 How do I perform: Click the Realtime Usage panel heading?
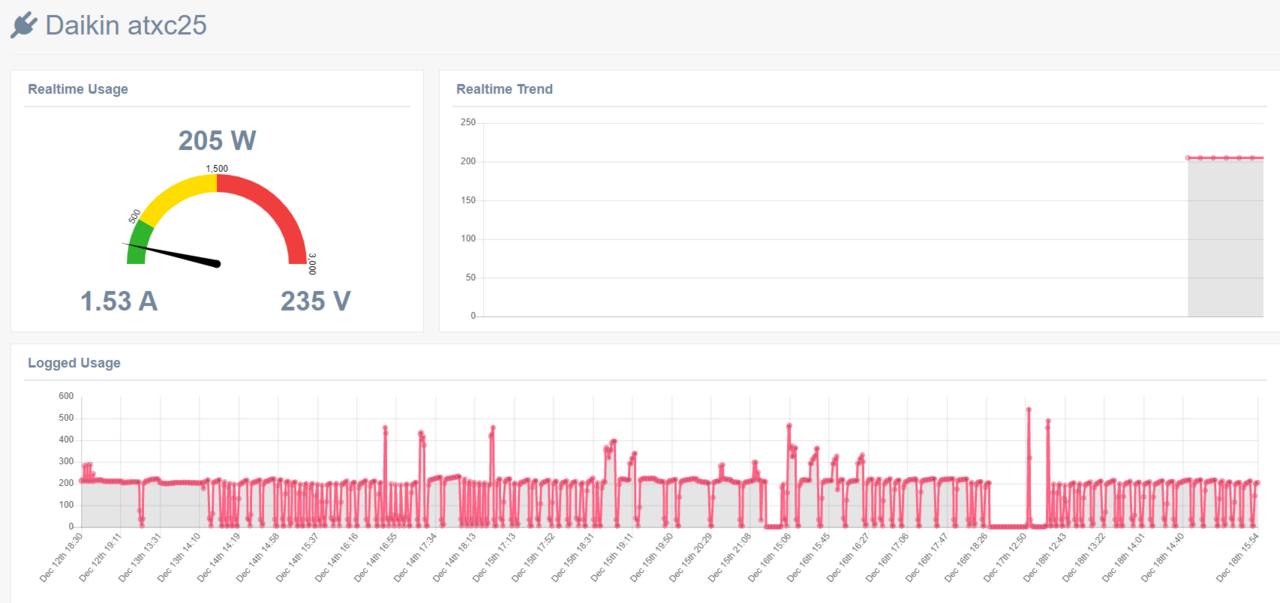click(x=78, y=89)
